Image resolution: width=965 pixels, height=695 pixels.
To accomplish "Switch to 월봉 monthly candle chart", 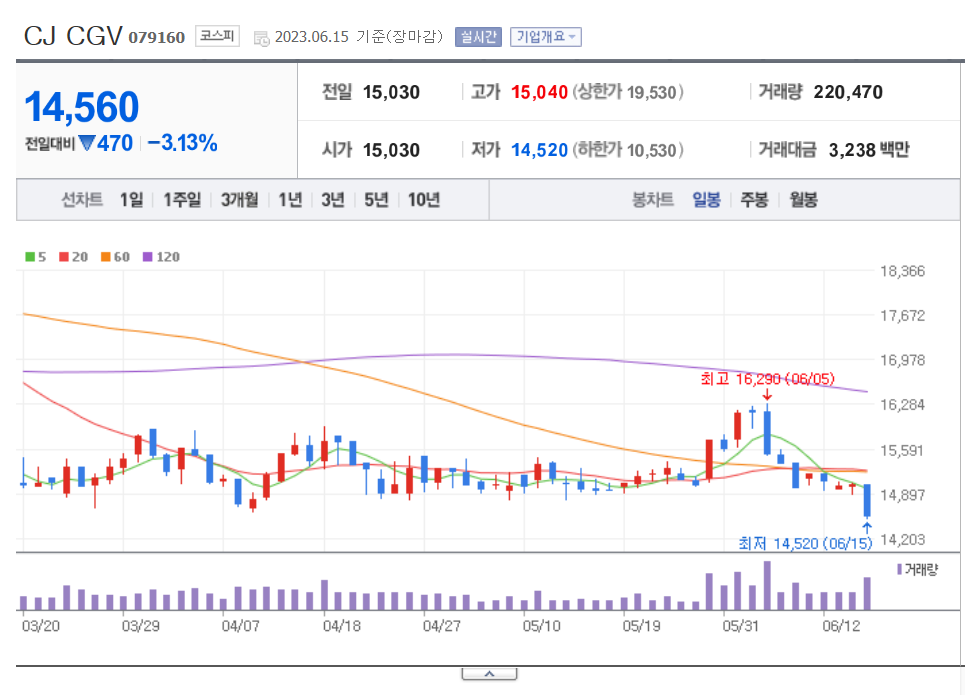I will [x=803, y=200].
